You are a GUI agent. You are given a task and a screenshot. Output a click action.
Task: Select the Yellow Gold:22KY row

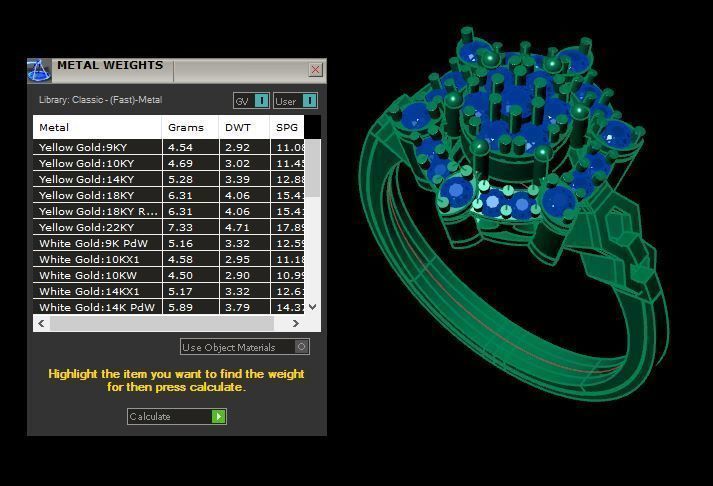pos(169,227)
